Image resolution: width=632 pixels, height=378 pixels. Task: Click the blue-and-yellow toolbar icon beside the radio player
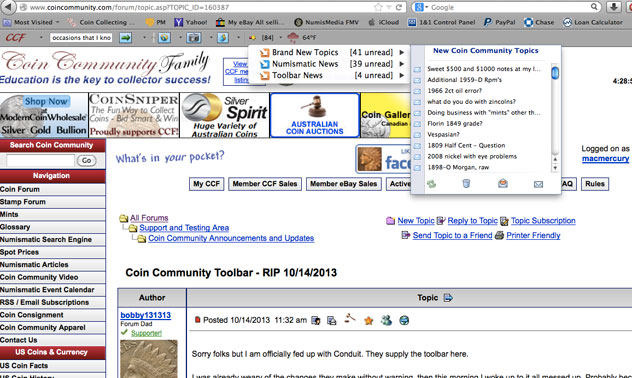(x=223, y=38)
